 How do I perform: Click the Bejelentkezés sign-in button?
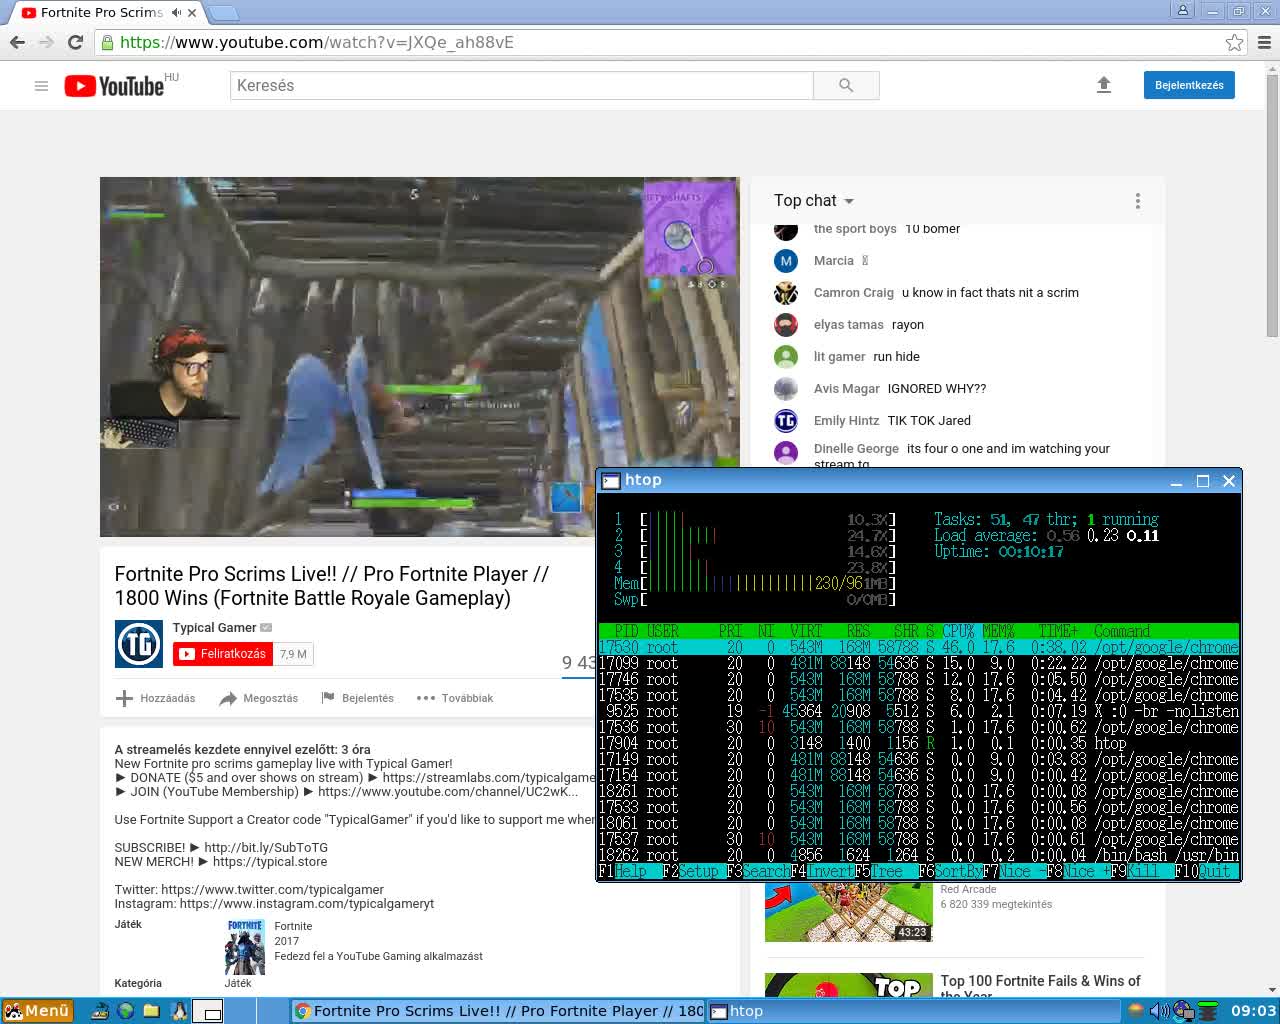1189,85
